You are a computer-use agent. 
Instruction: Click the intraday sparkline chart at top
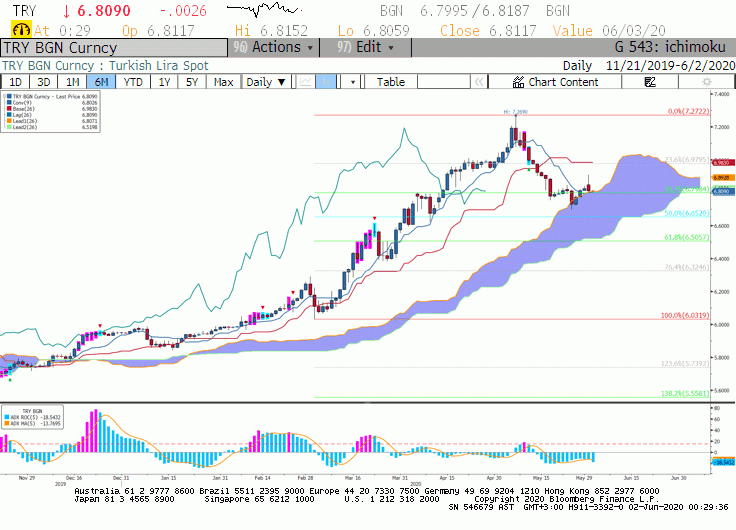pos(264,9)
